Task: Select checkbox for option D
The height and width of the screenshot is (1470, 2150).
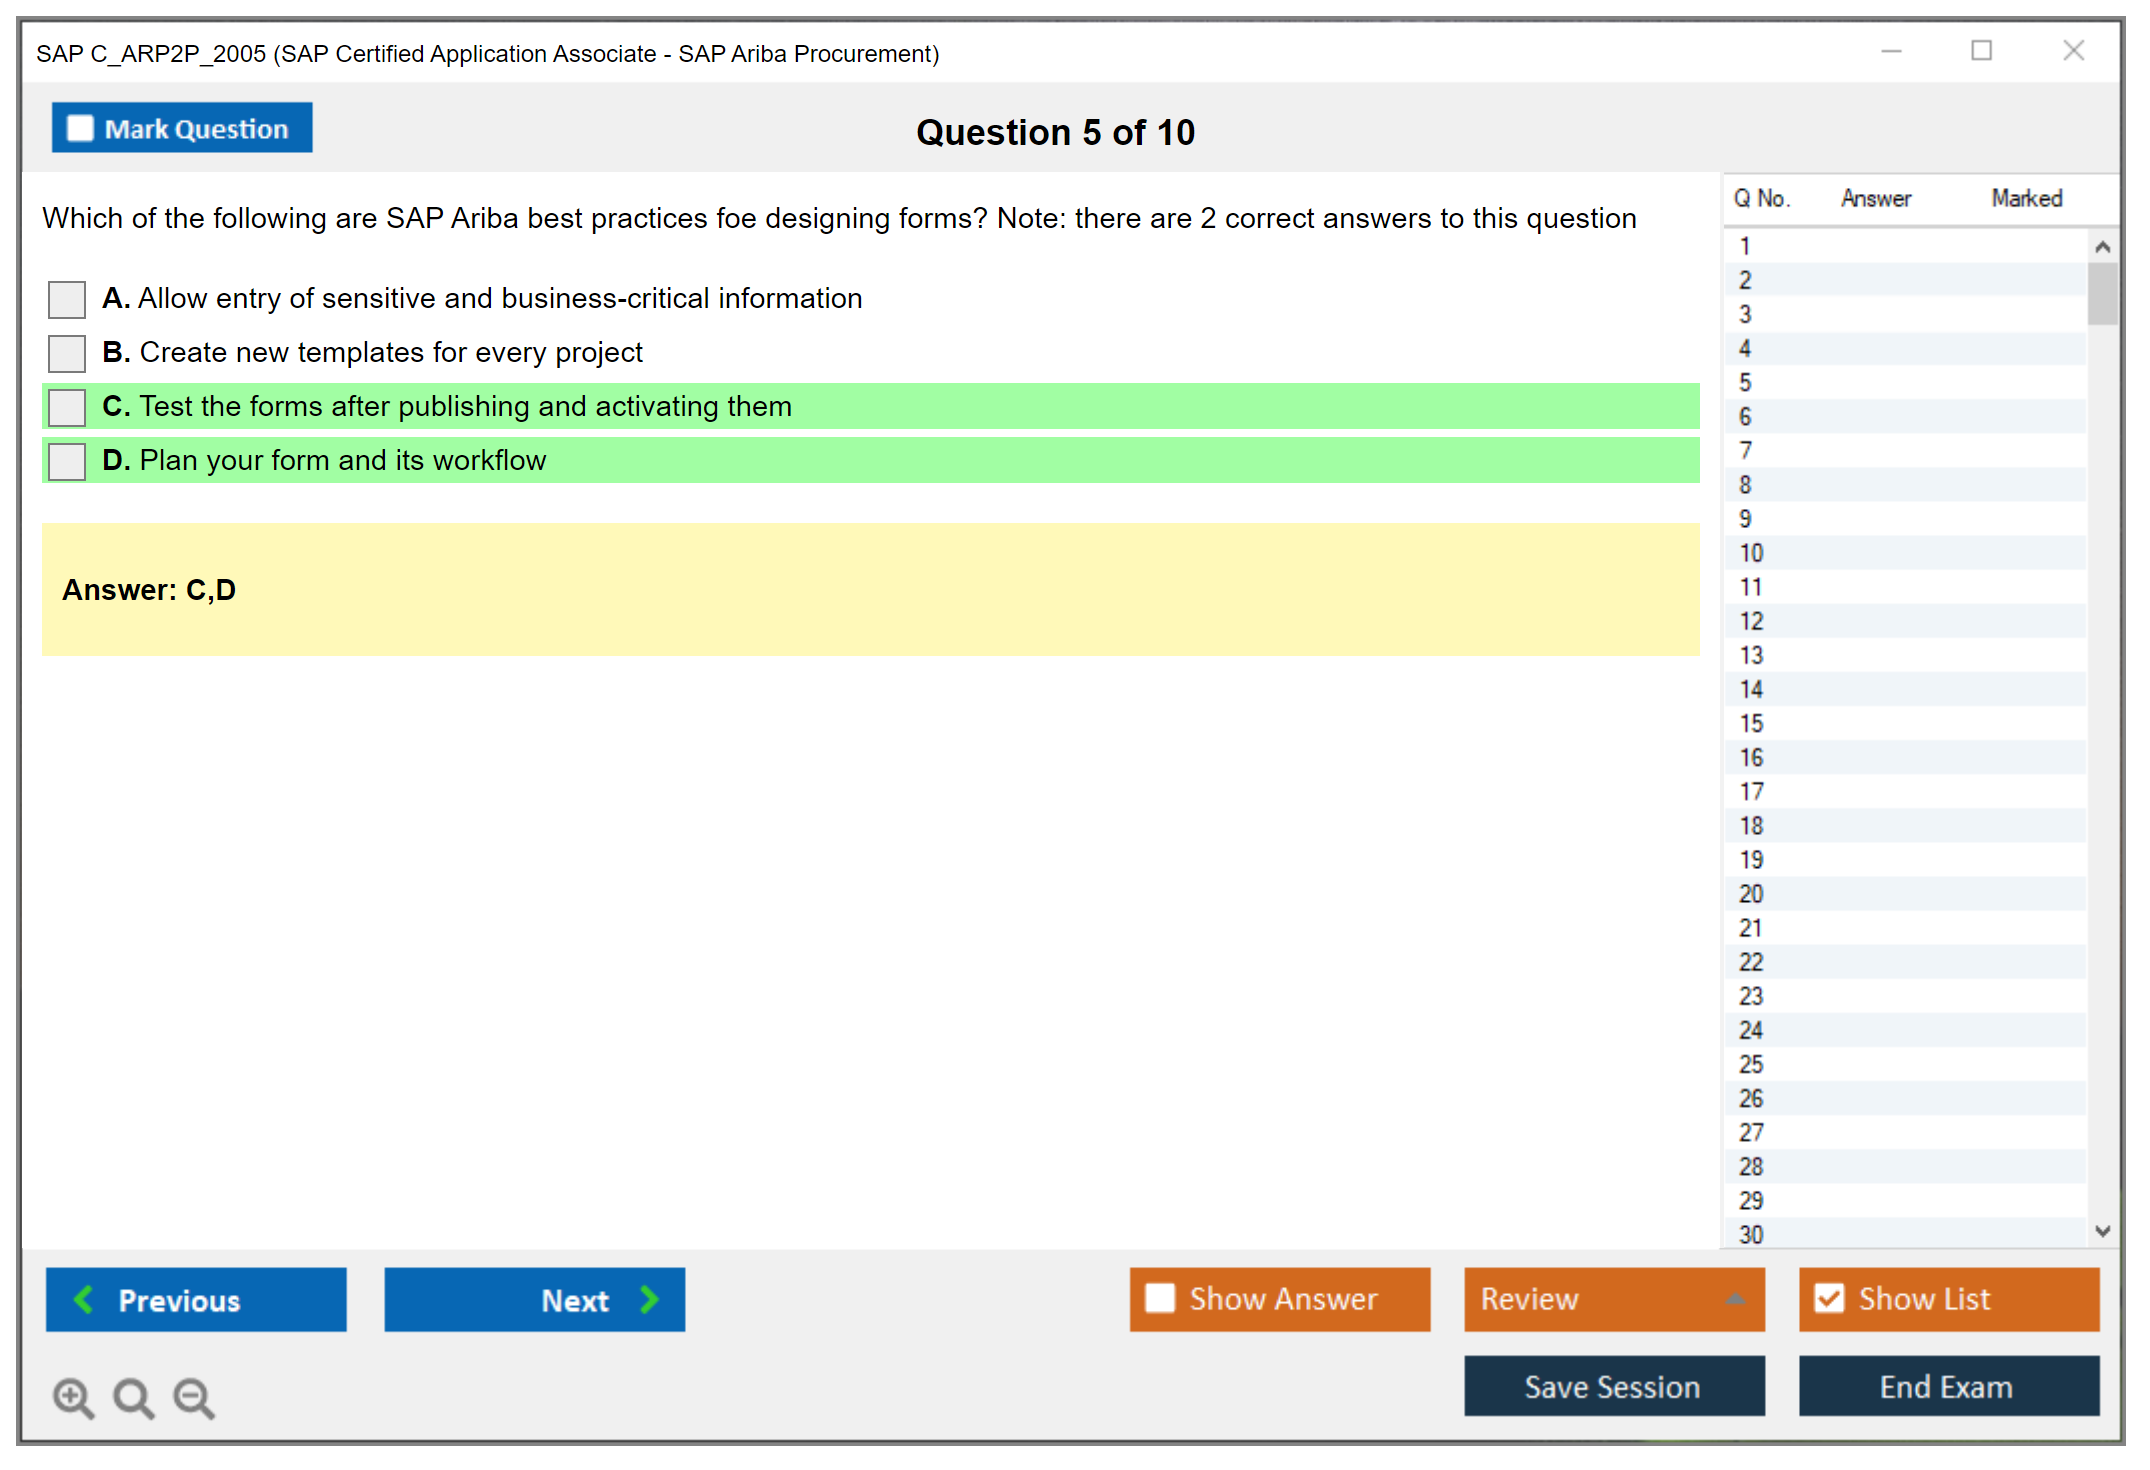Action: (x=67, y=461)
